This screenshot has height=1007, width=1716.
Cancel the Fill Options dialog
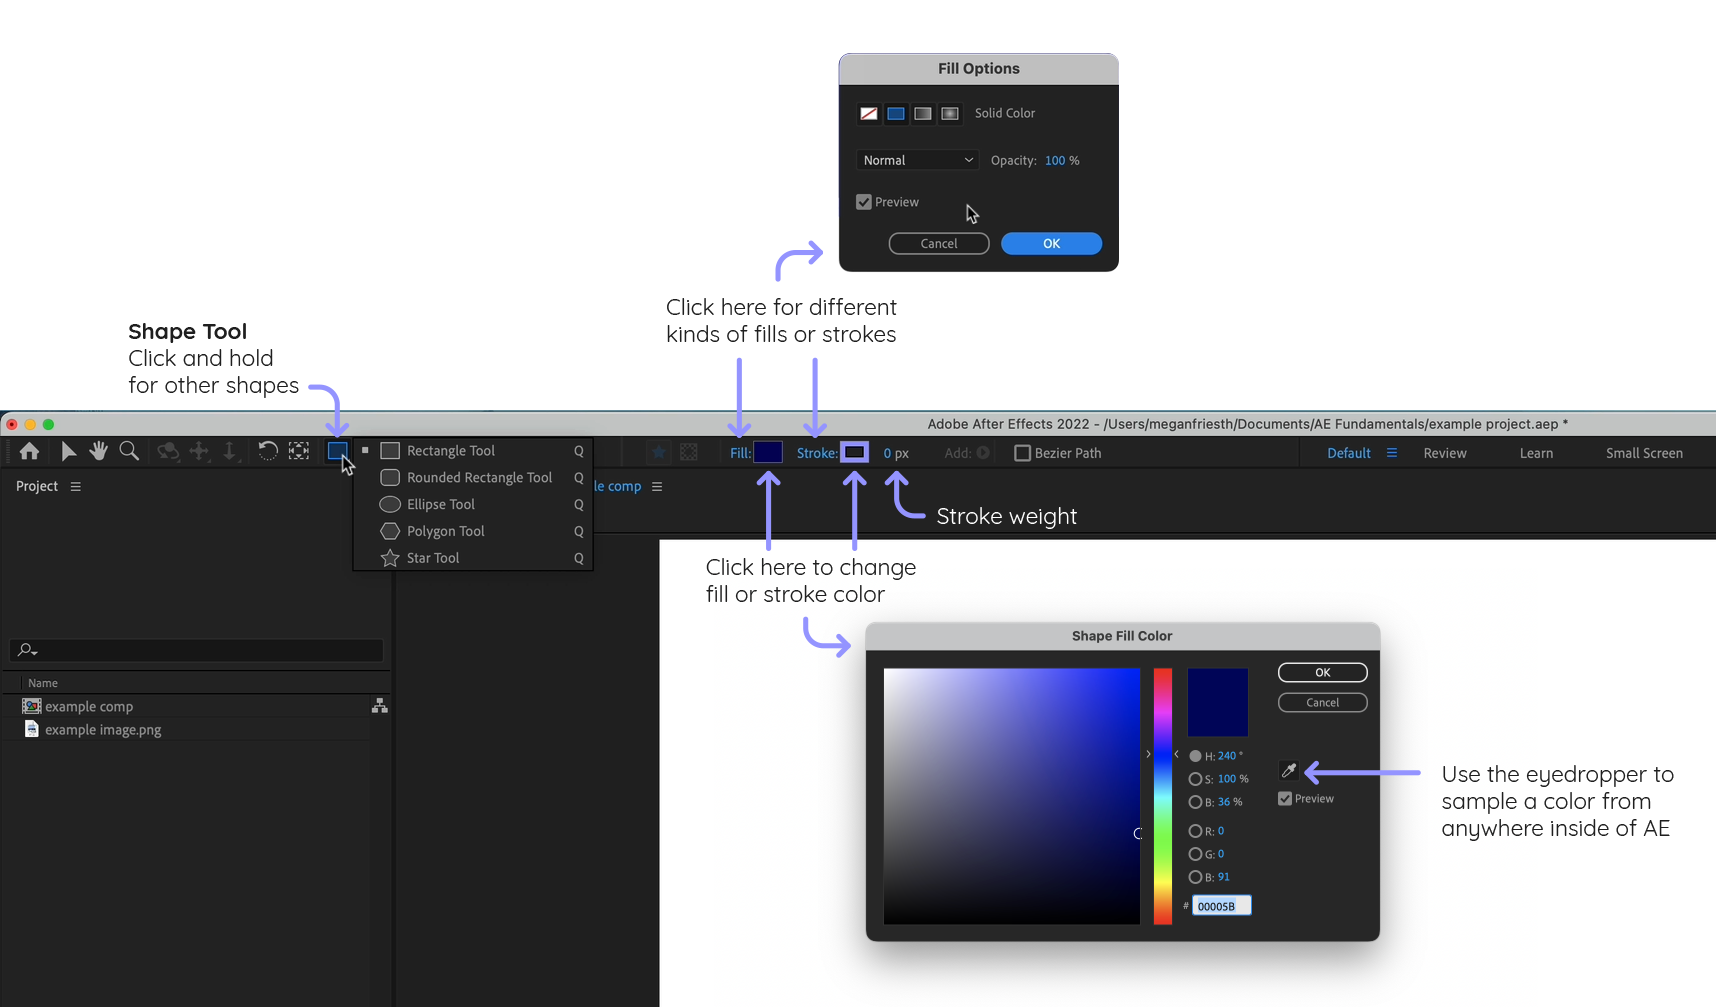point(938,243)
